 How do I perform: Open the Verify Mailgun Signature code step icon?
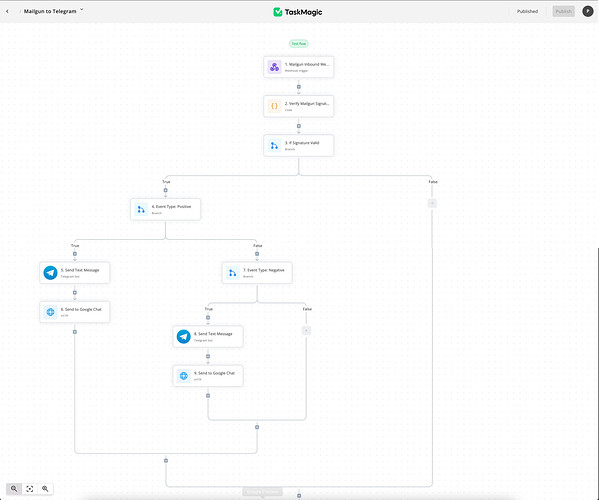click(x=274, y=106)
